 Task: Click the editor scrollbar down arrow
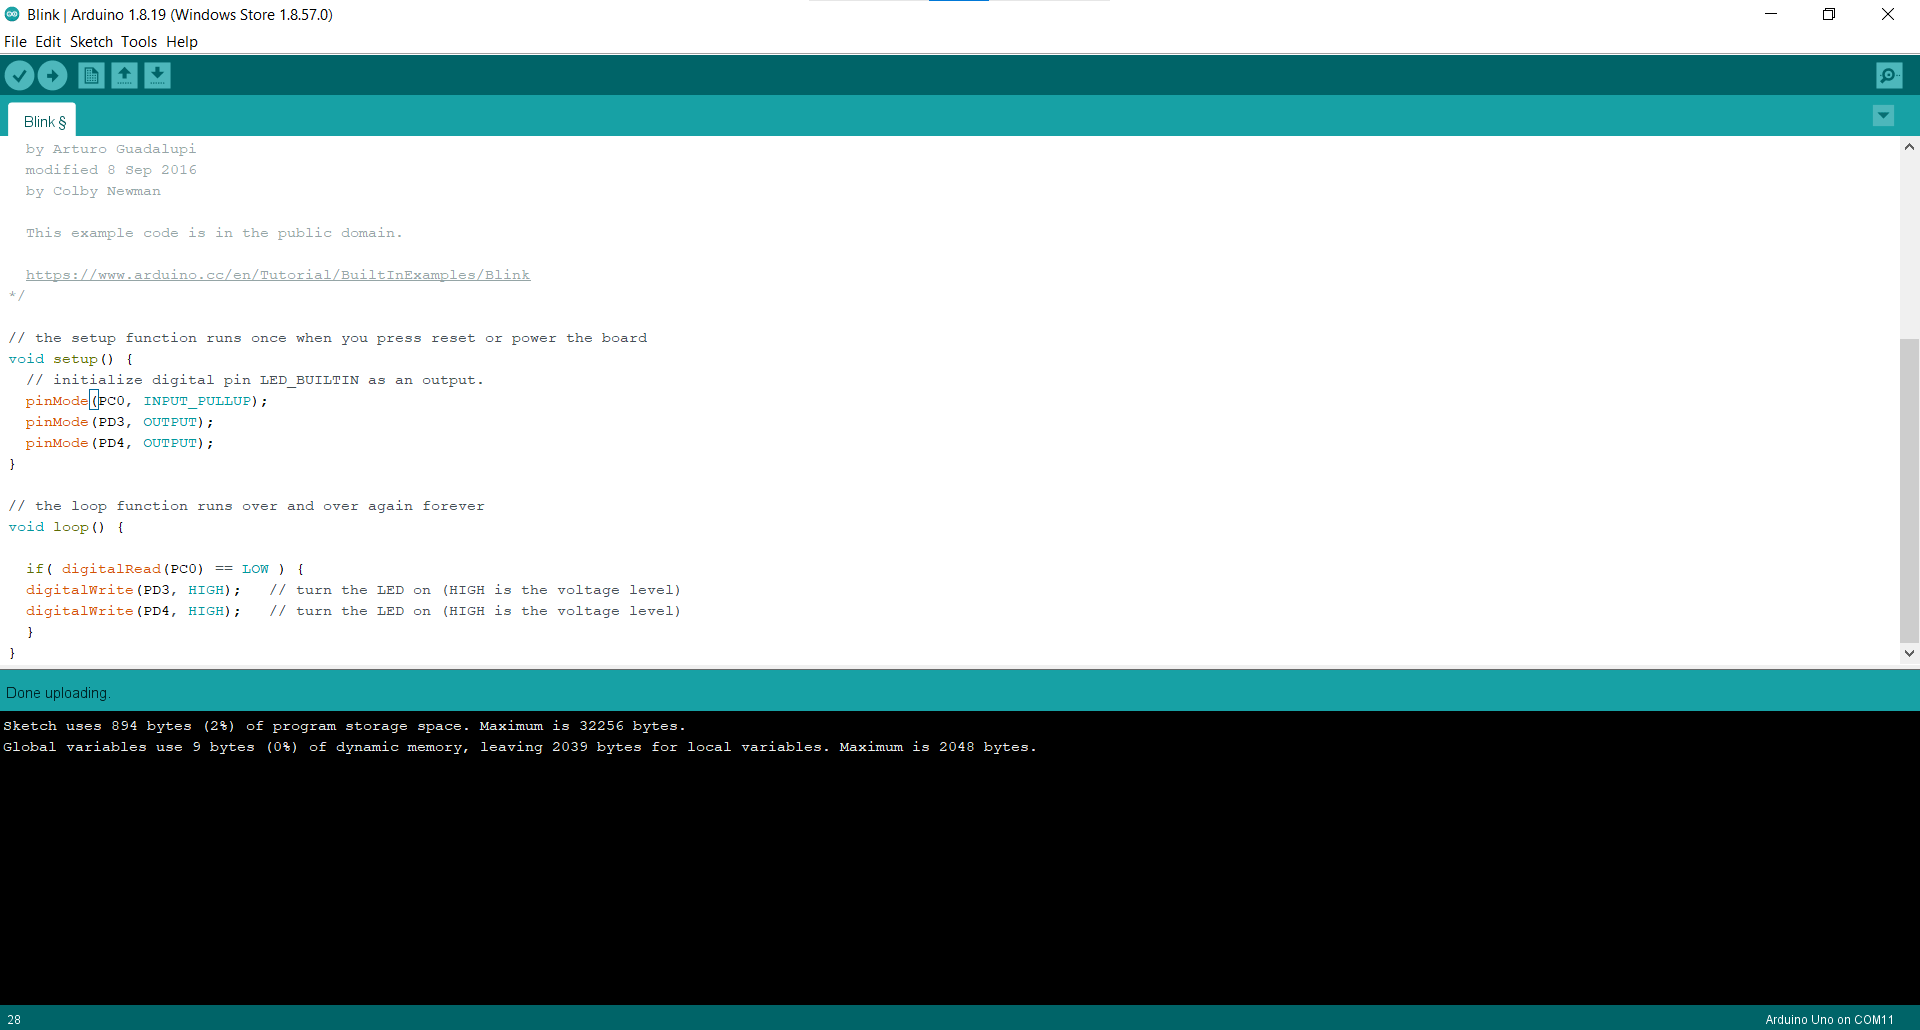[1909, 653]
